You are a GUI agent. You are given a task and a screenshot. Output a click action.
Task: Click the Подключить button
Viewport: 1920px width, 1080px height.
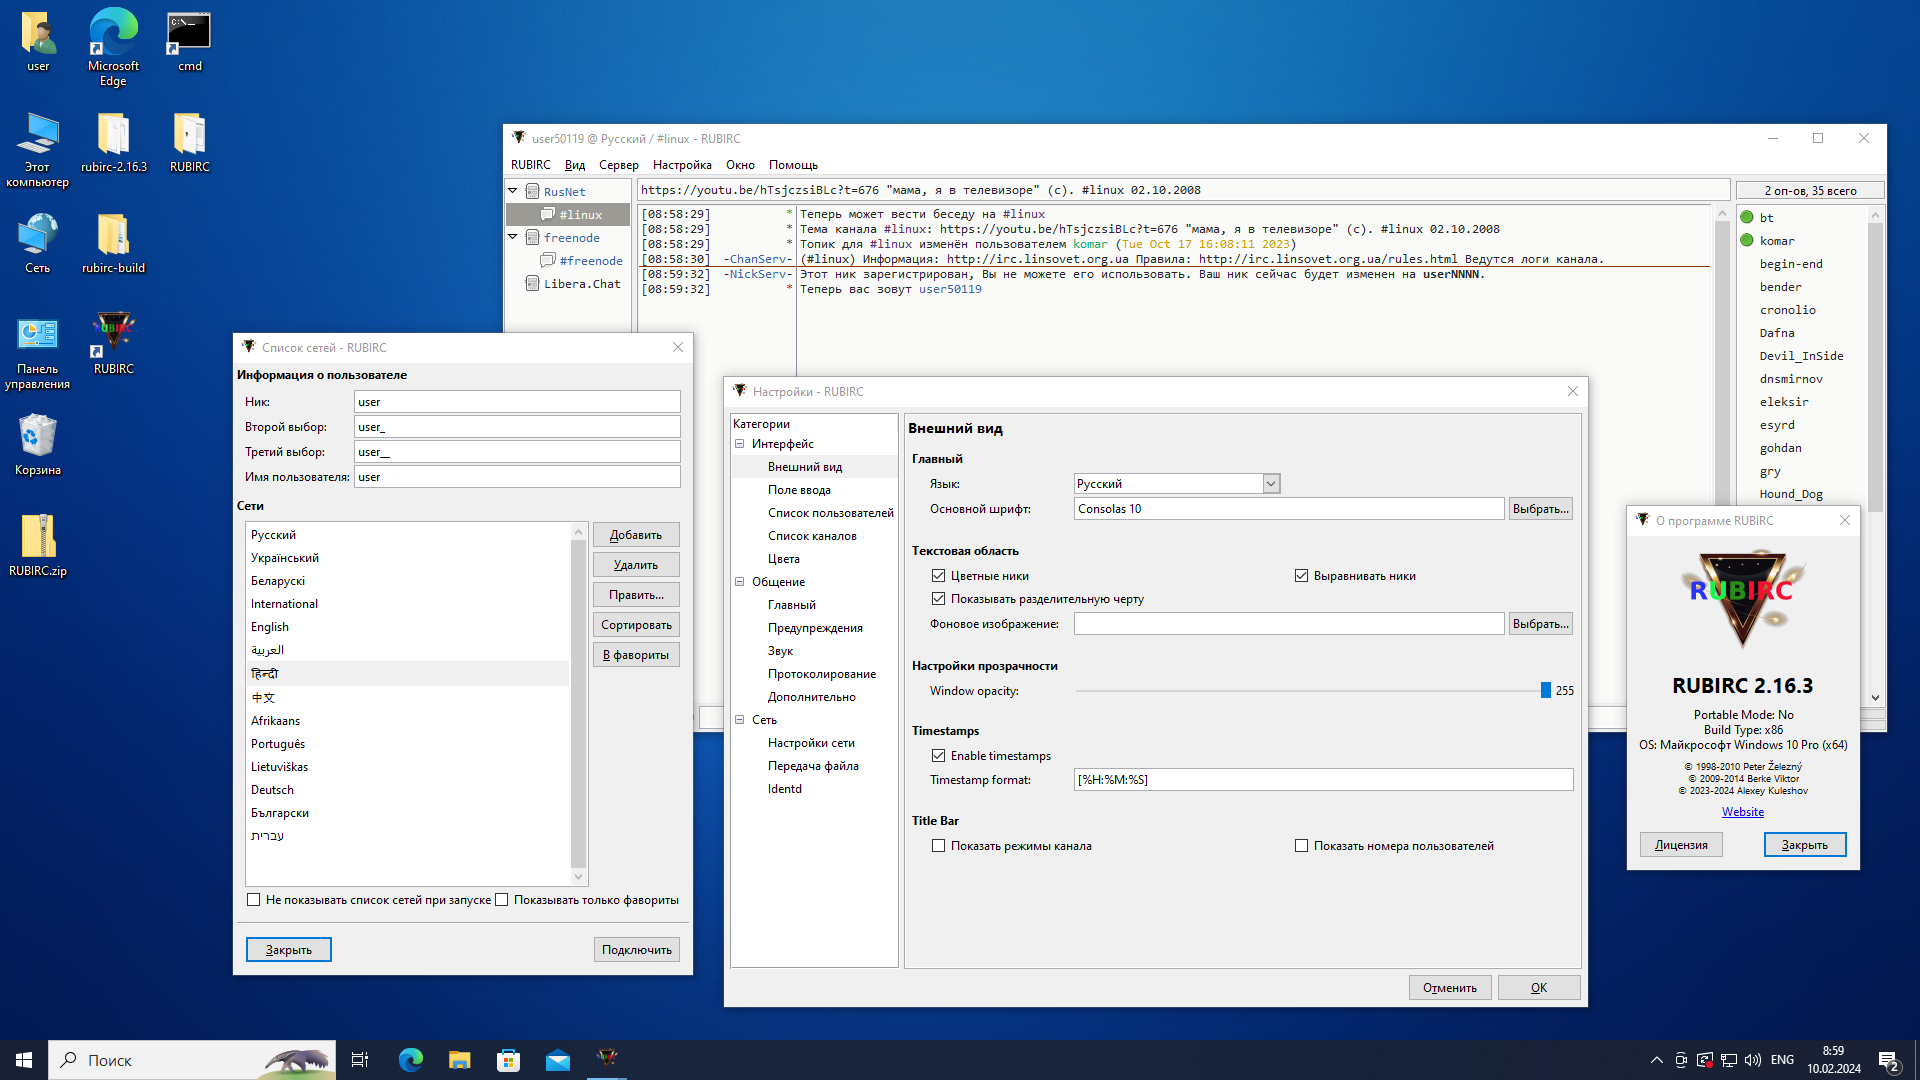[636, 950]
